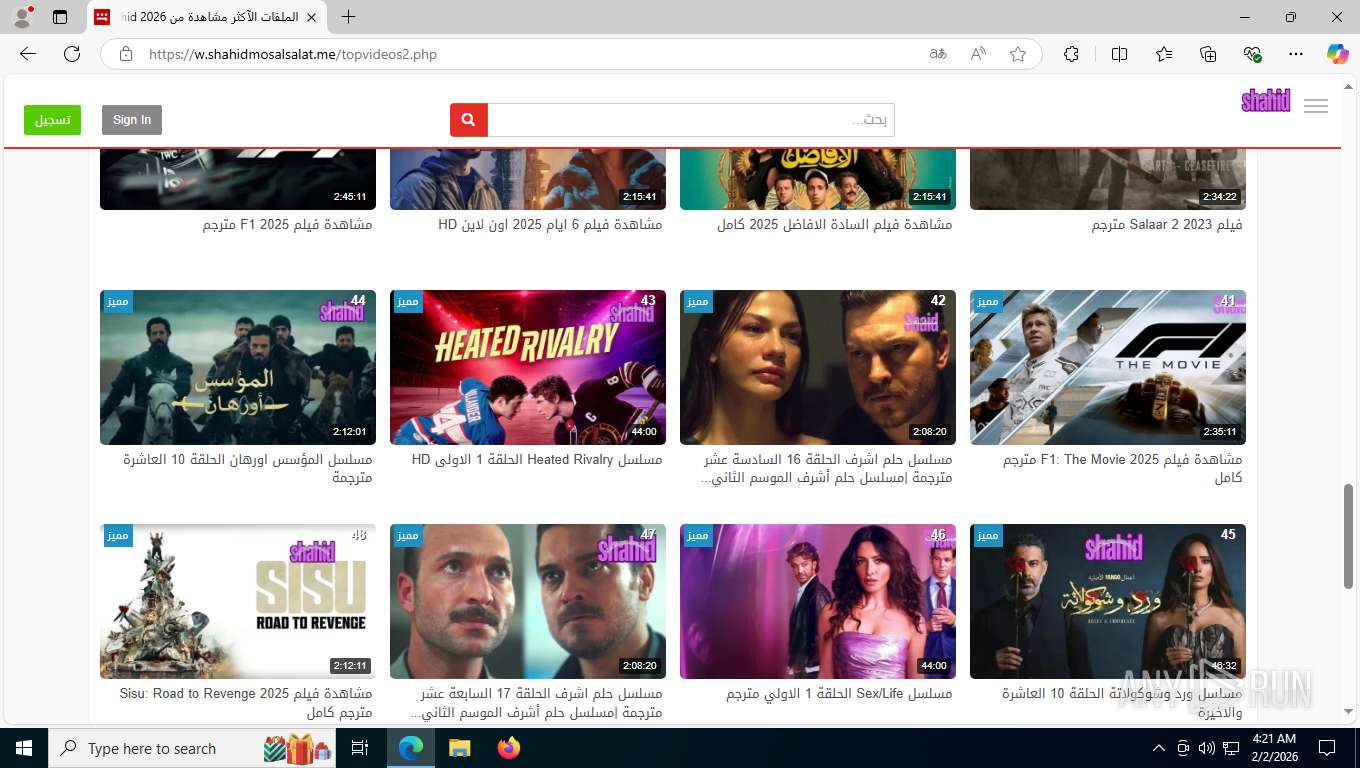
Task: Open F1 2025 مترجم thumbnail with 2:45:11
Action: 238,180
